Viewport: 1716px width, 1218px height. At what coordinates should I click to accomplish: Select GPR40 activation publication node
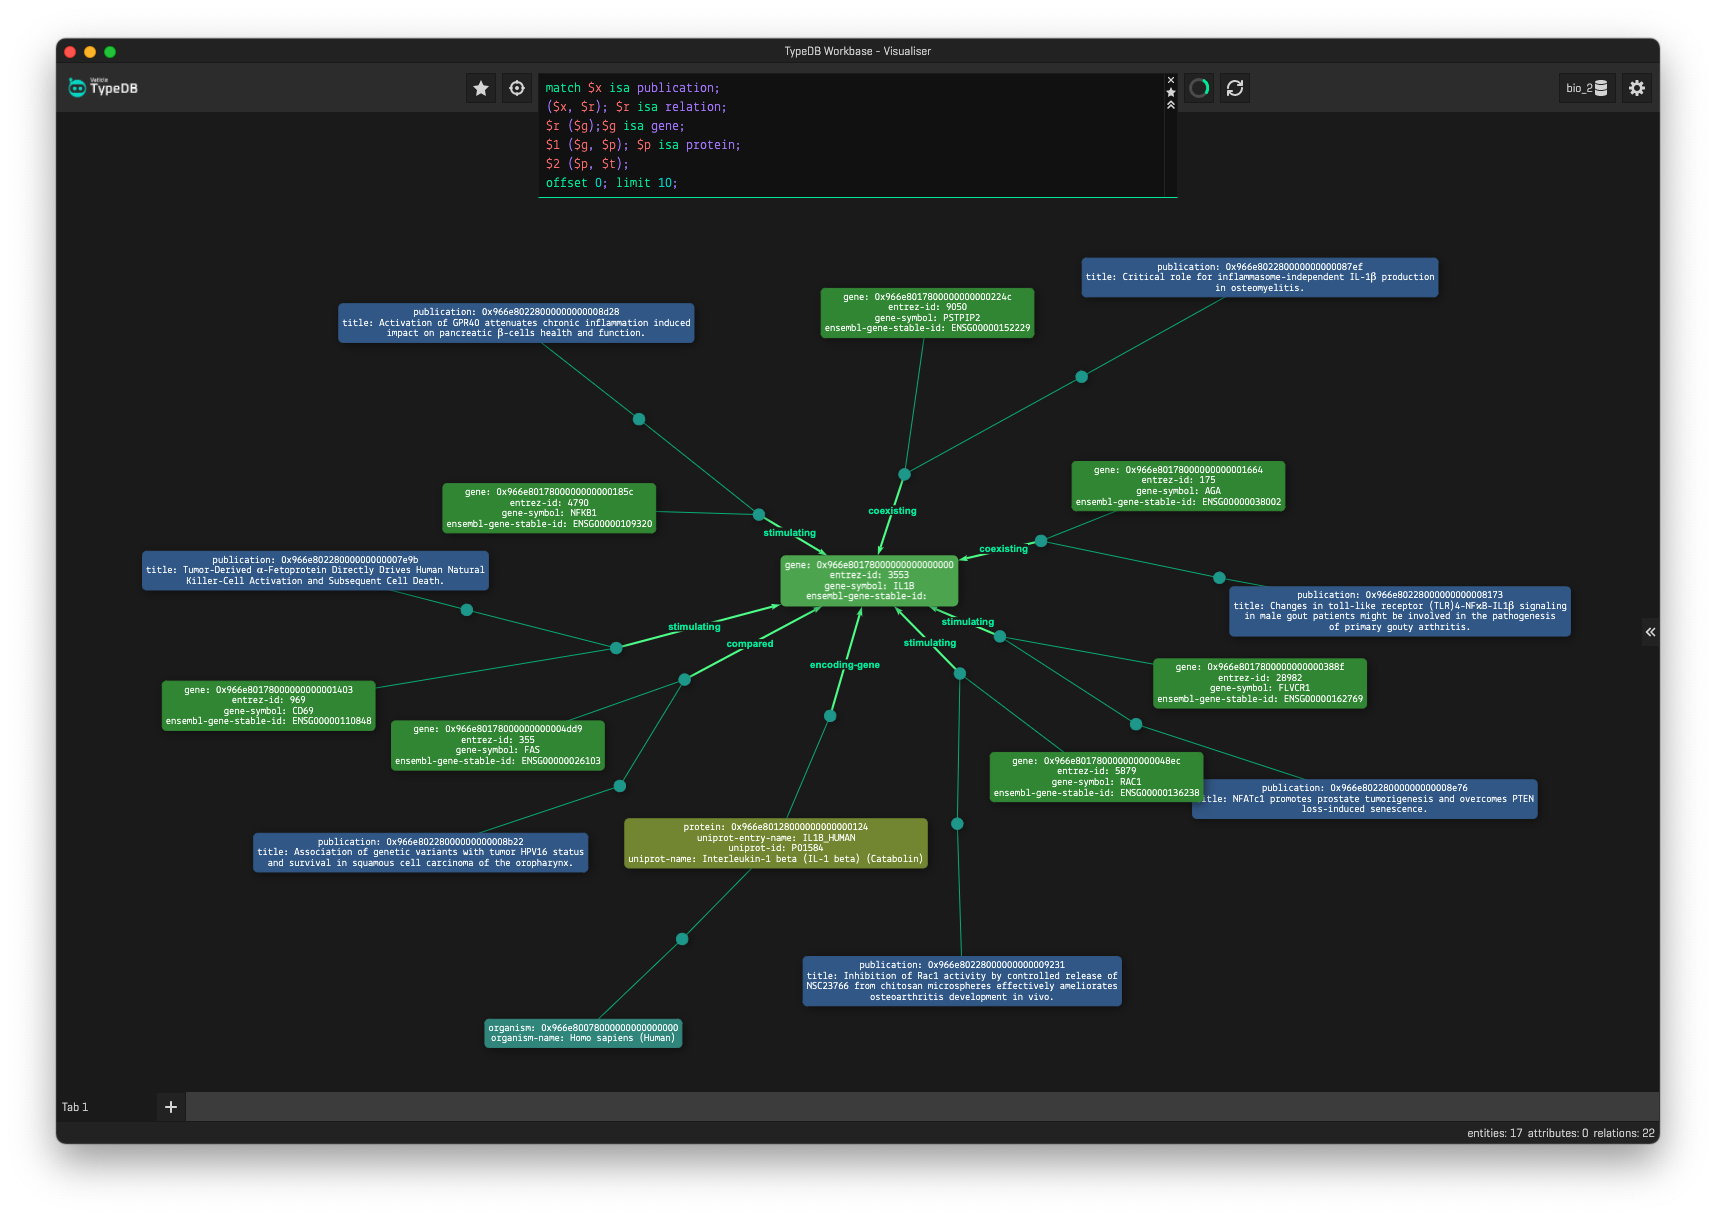pos(516,323)
